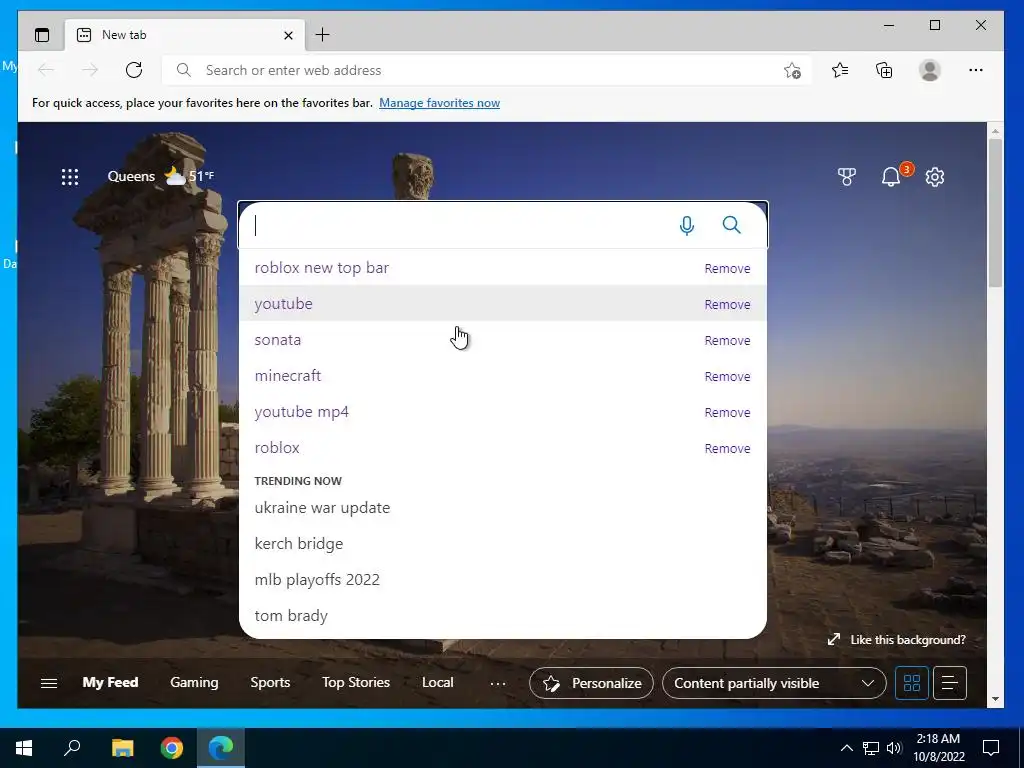The image size is (1024, 768).
Task: Open Microsoft Rewards trophy icon
Action: point(847,176)
